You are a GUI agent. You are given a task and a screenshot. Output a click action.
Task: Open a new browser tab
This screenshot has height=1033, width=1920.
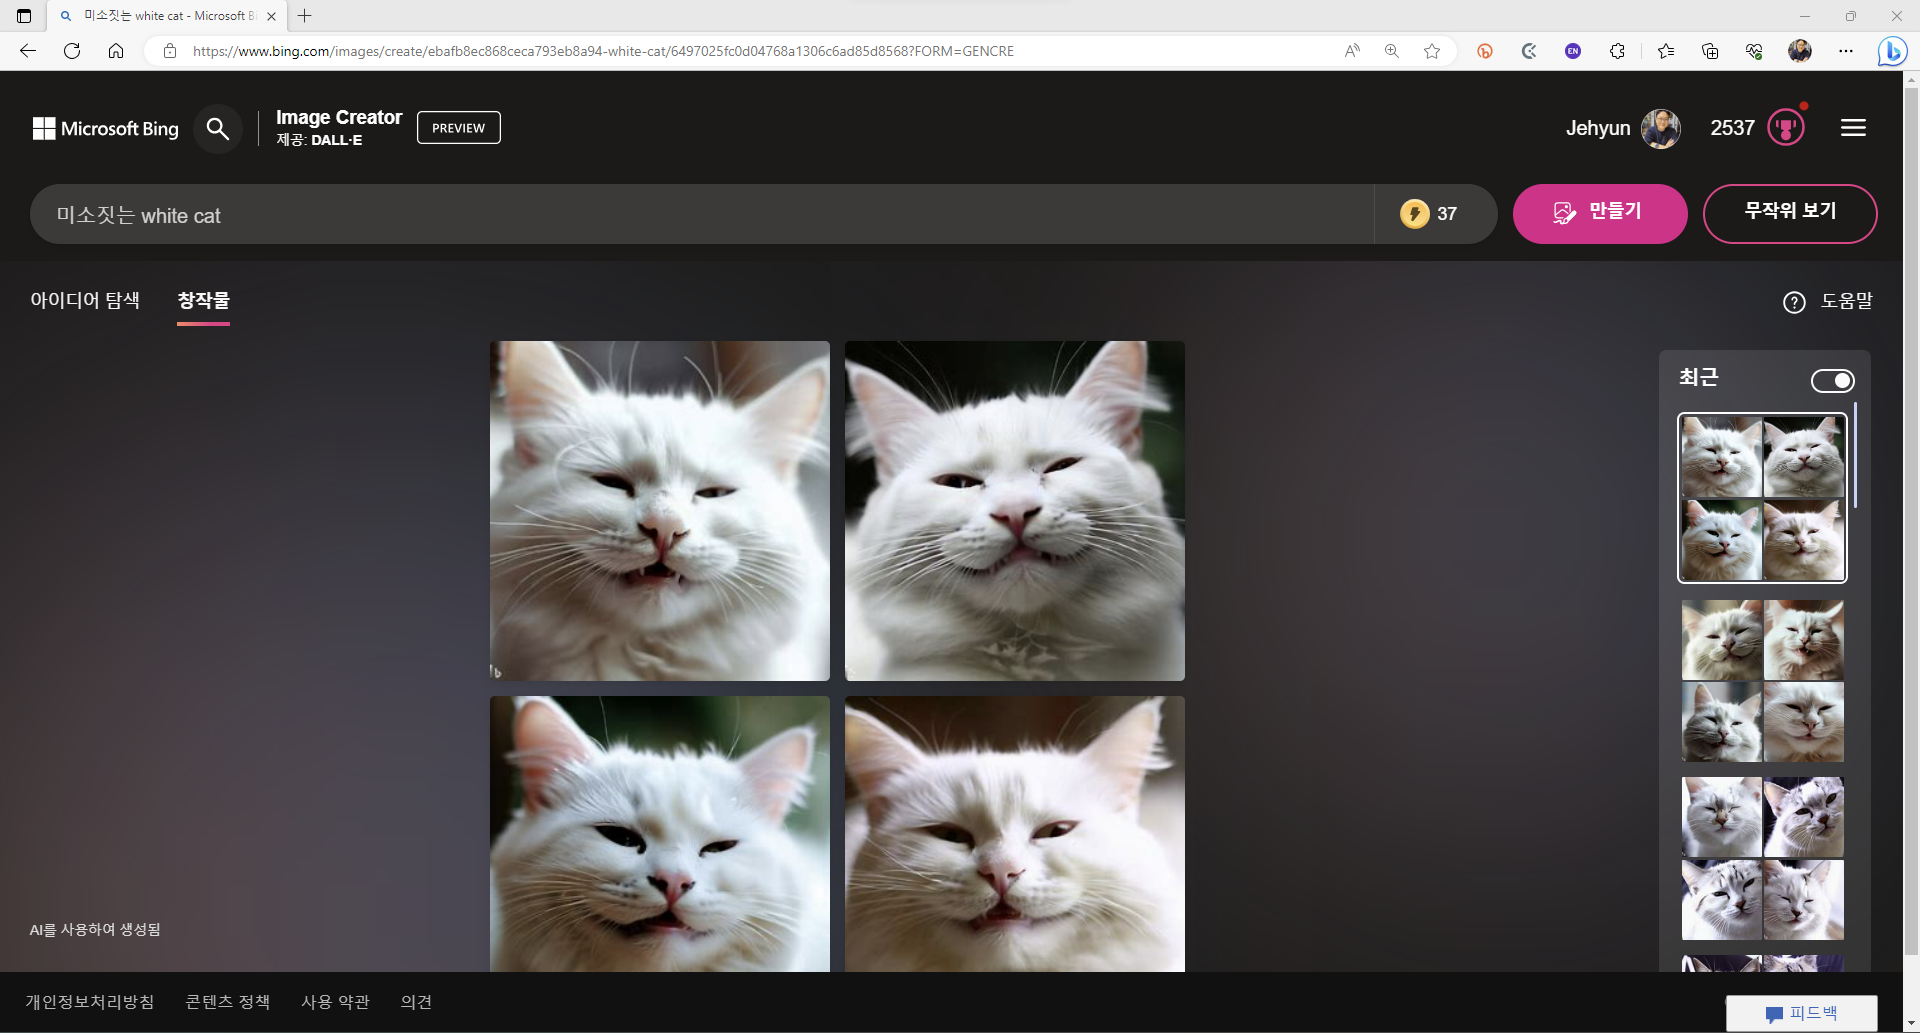tap(305, 16)
